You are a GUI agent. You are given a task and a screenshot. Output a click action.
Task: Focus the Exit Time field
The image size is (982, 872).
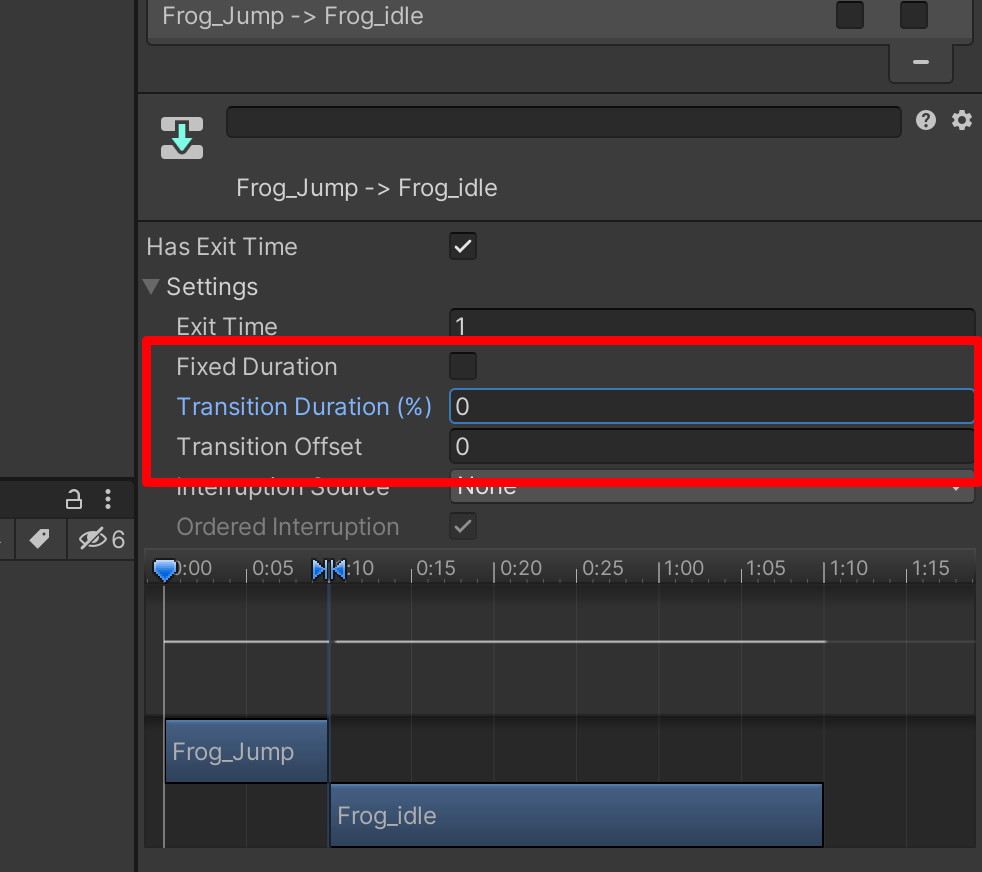point(712,325)
